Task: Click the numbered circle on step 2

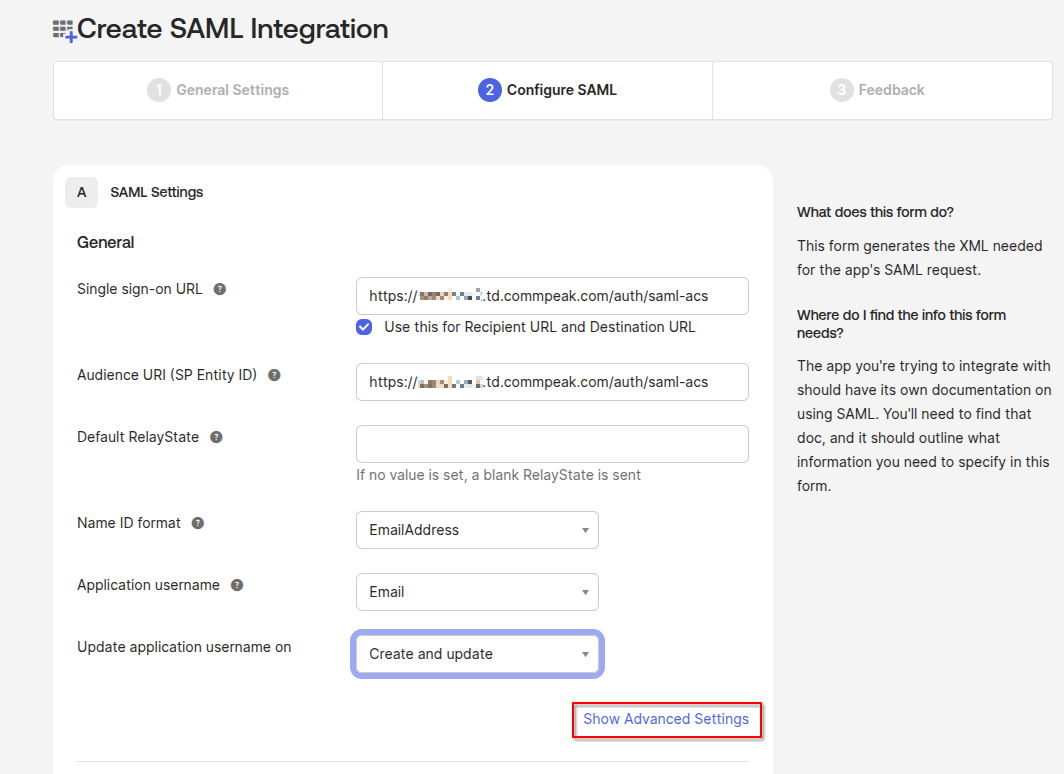Action: point(489,89)
